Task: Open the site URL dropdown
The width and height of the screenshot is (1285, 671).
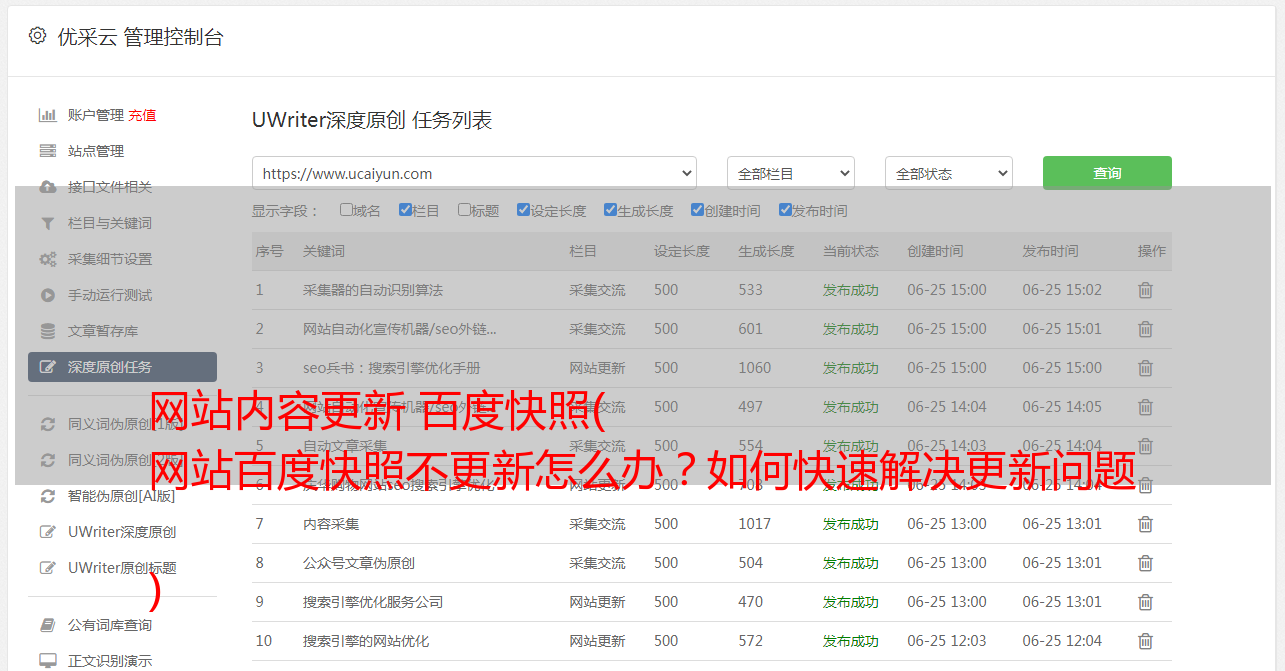Action: 474,173
